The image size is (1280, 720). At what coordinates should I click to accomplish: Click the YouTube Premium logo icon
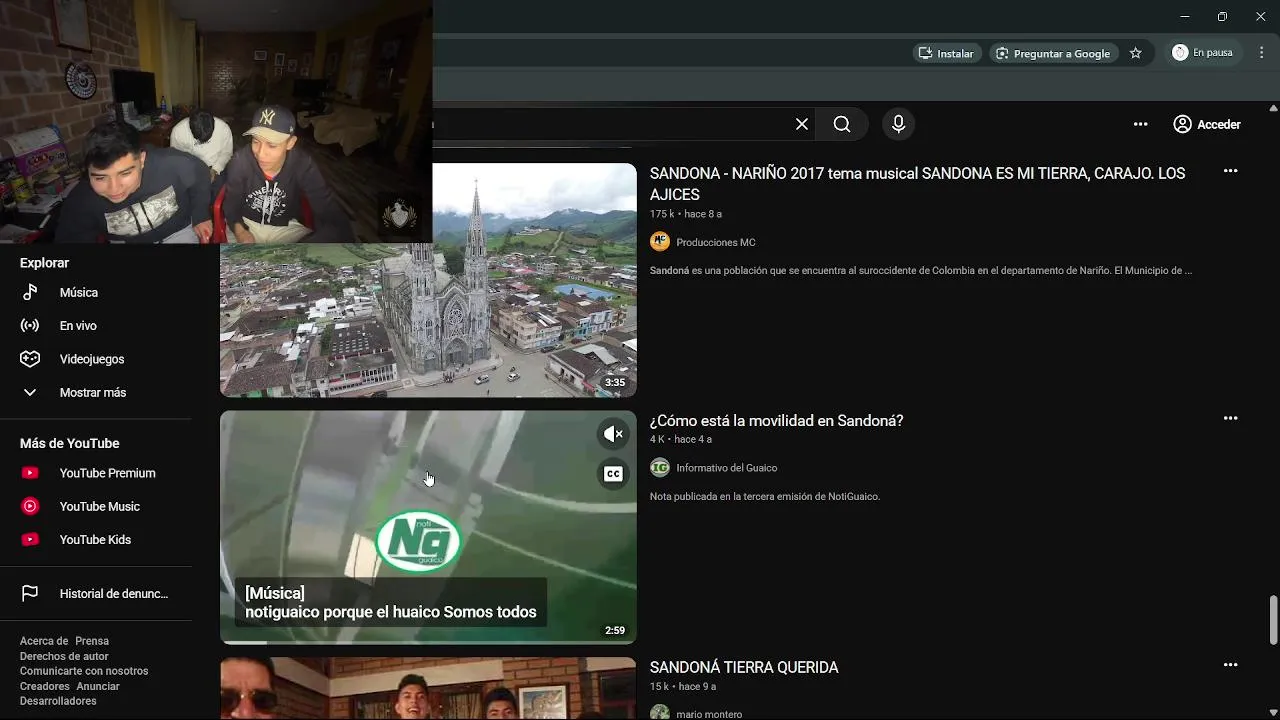pyautogui.click(x=30, y=473)
